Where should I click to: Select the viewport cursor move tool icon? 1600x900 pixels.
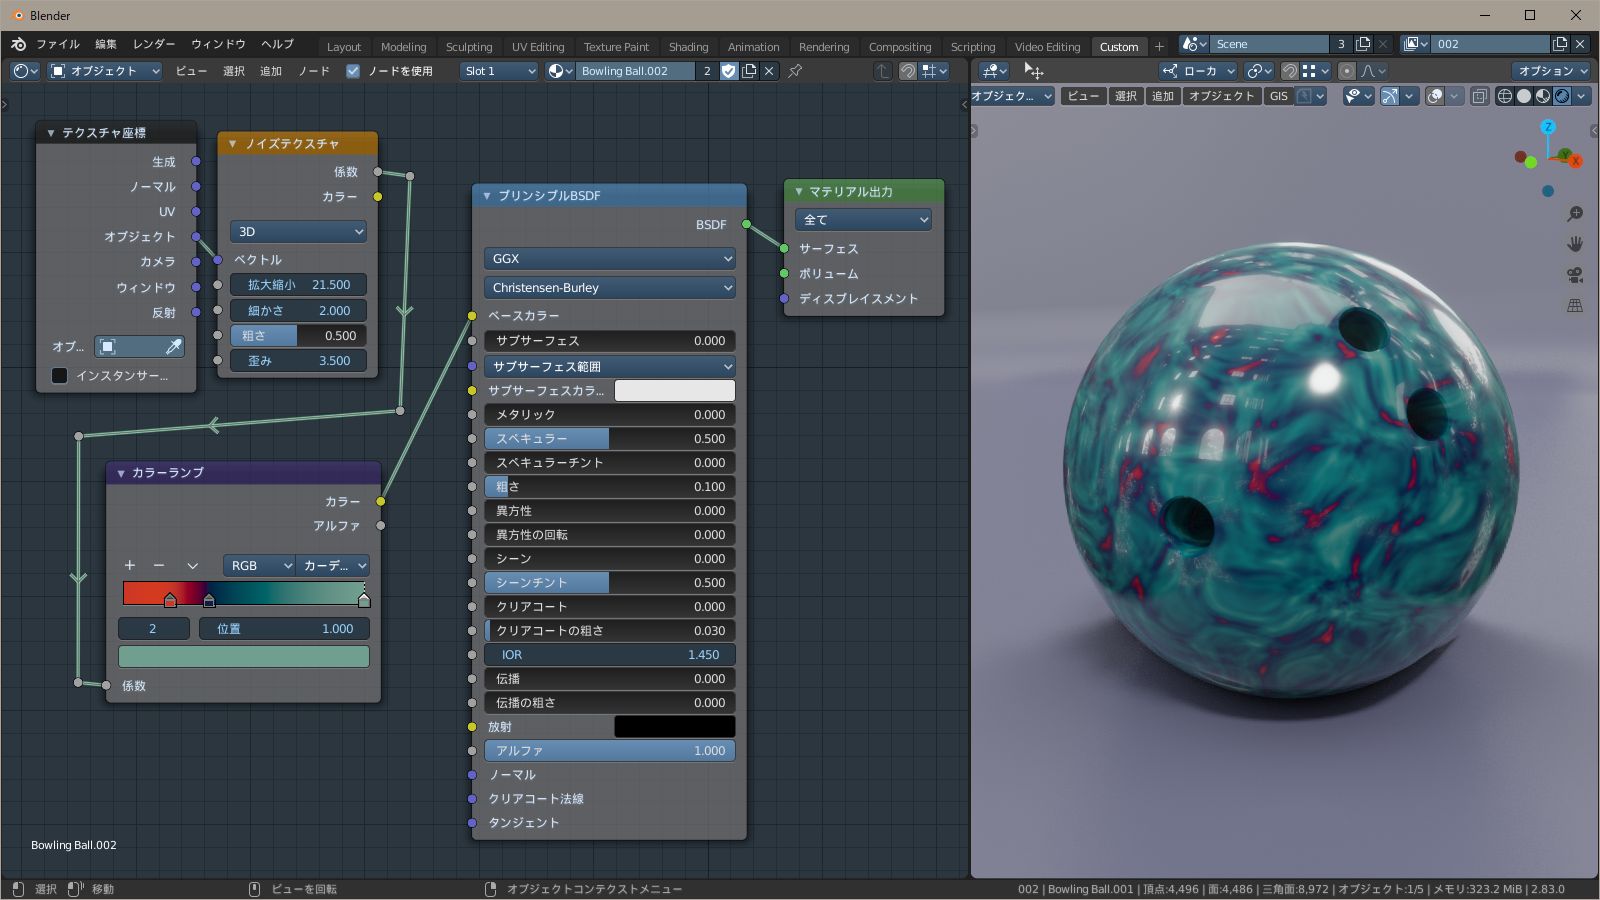pyautogui.click(x=1034, y=71)
